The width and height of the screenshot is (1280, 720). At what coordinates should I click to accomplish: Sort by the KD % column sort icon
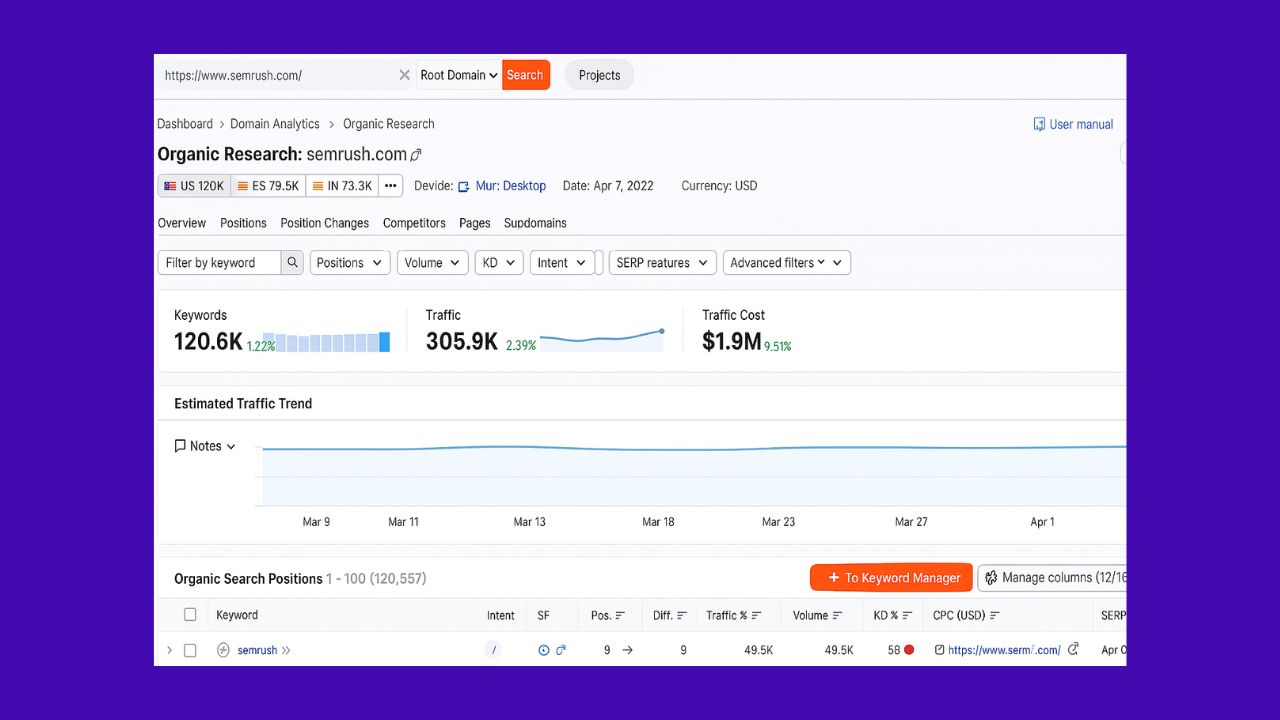tap(908, 616)
